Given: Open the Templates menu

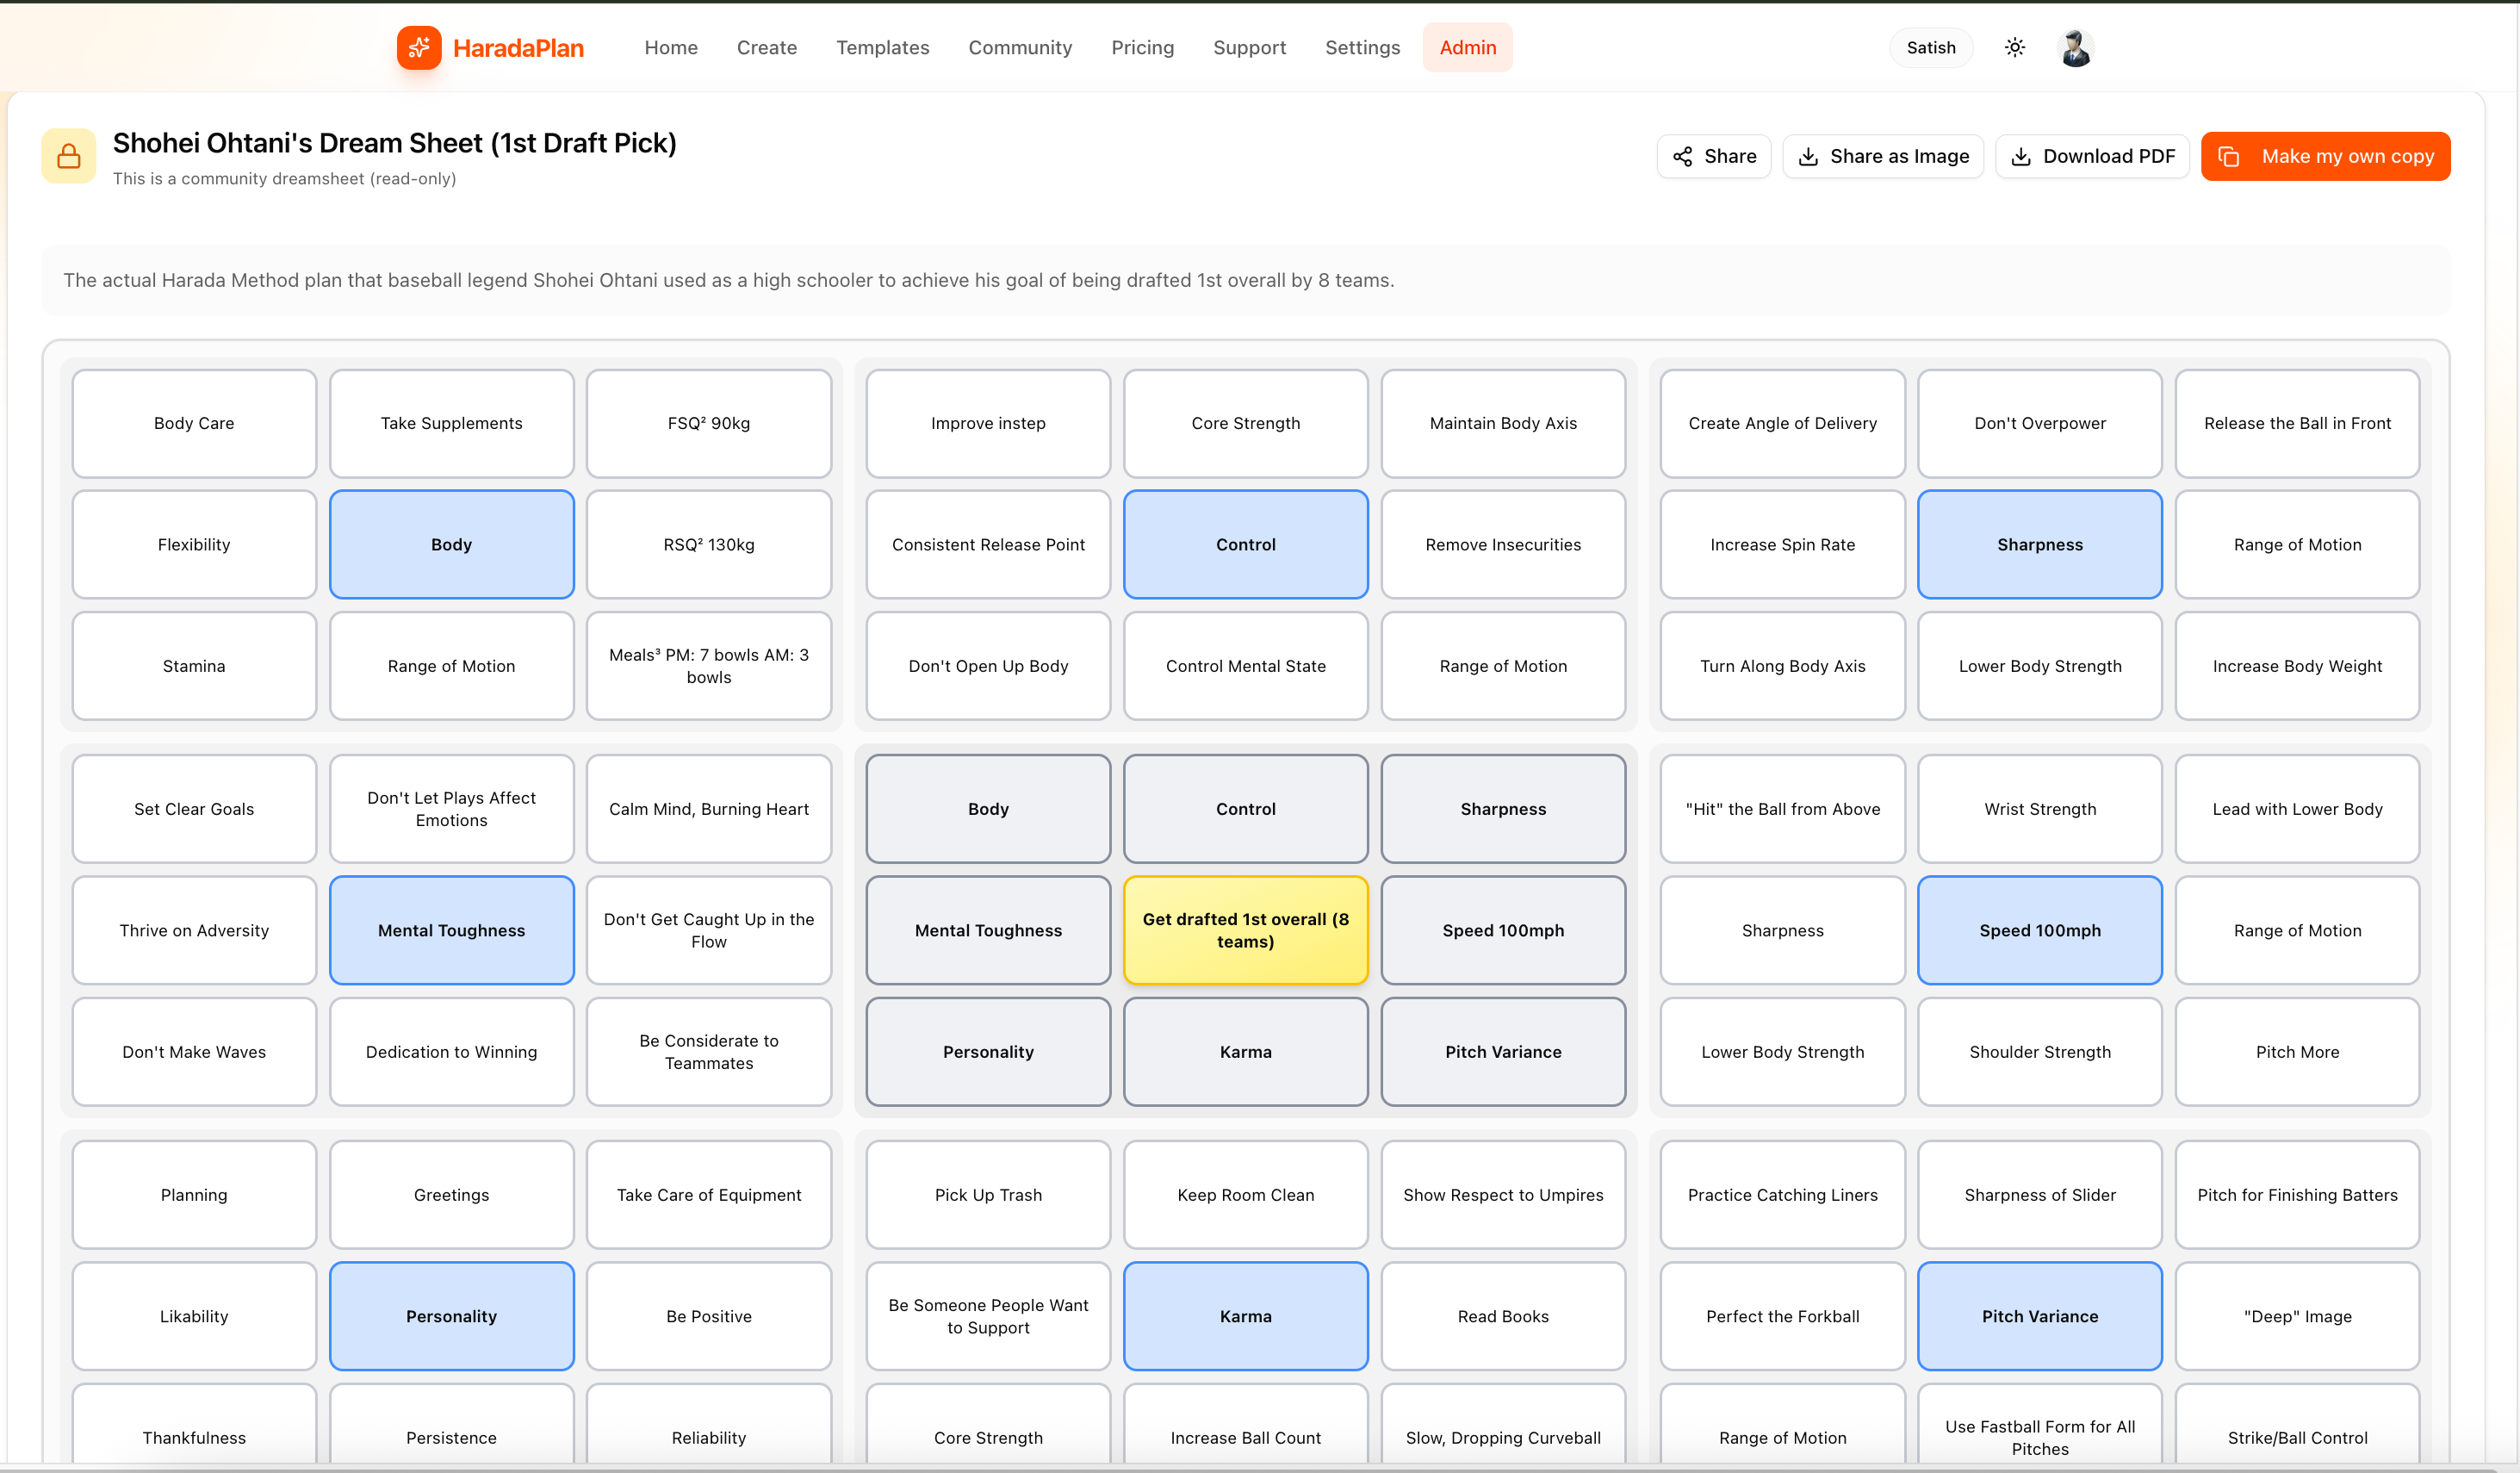Looking at the screenshot, I should (x=882, y=47).
